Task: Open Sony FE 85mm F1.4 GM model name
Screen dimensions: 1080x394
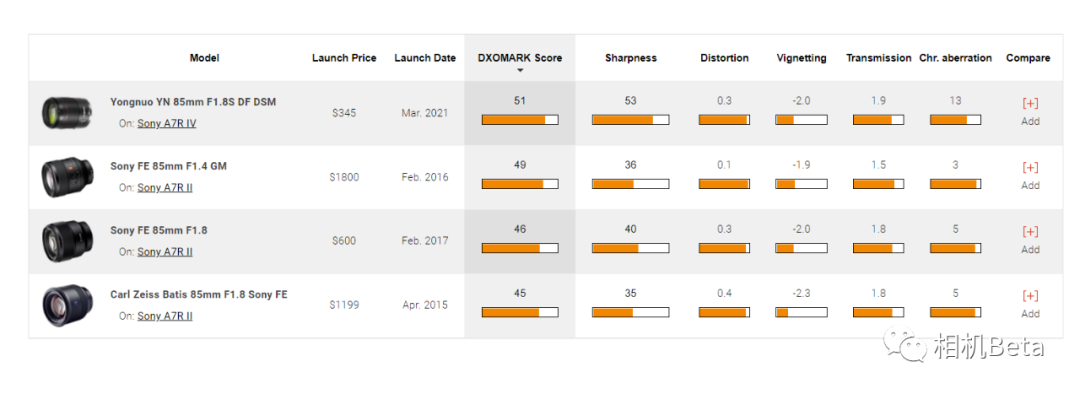Action: click(x=168, y=165)
